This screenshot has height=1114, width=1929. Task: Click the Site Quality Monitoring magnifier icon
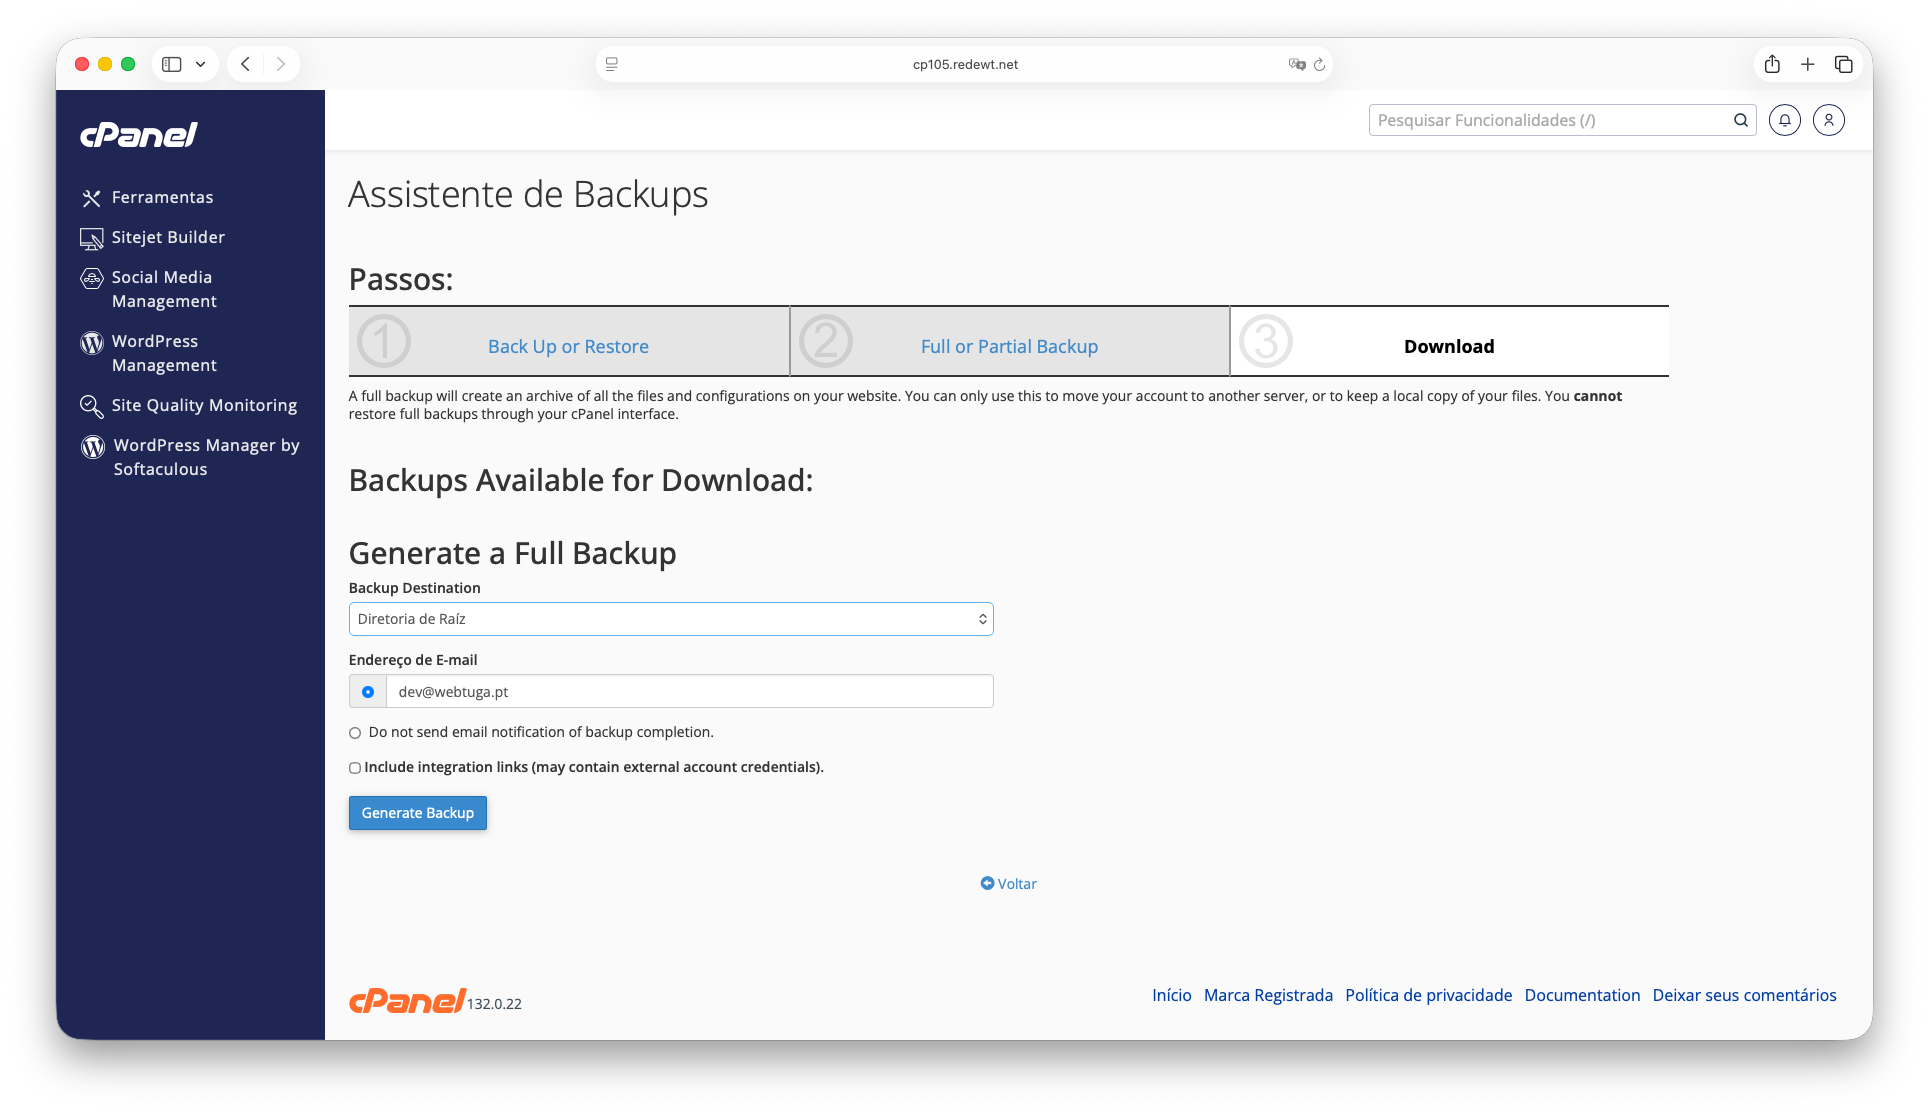pyautogui.click(x=91, y=406)
